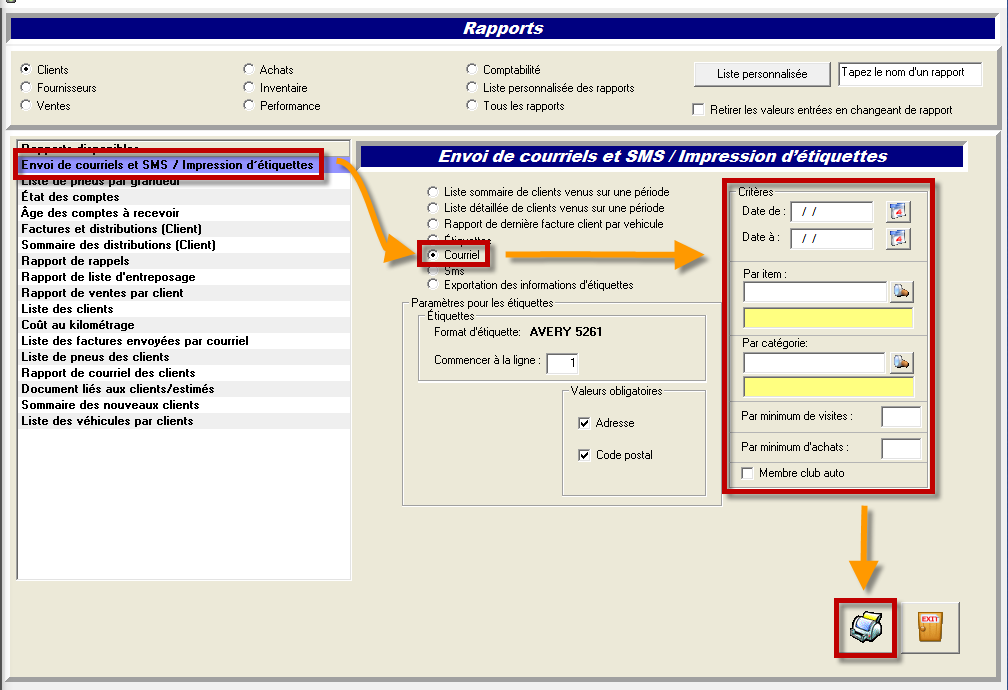Click the EXIT door icon
Image resolution: width=1008 pixels, height=690 pixels.
pyautogui.click(x=930, y=628)
